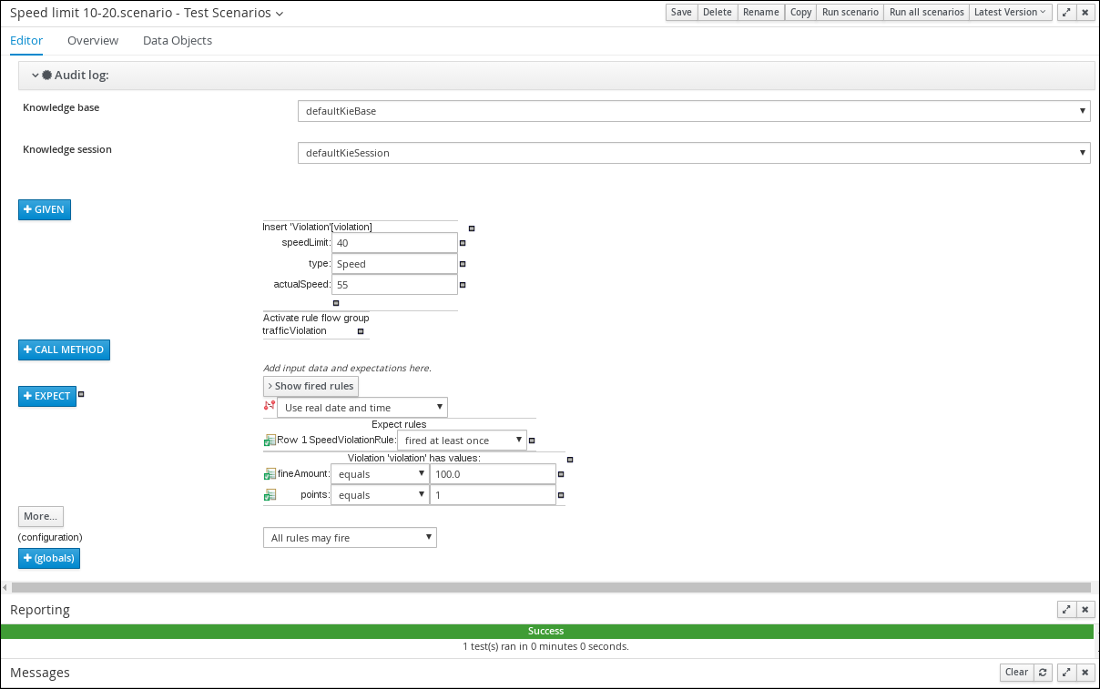The width and height of the screenshot is (1100, 689).
Task: Click the Rename button
Action: click(761, 12)
